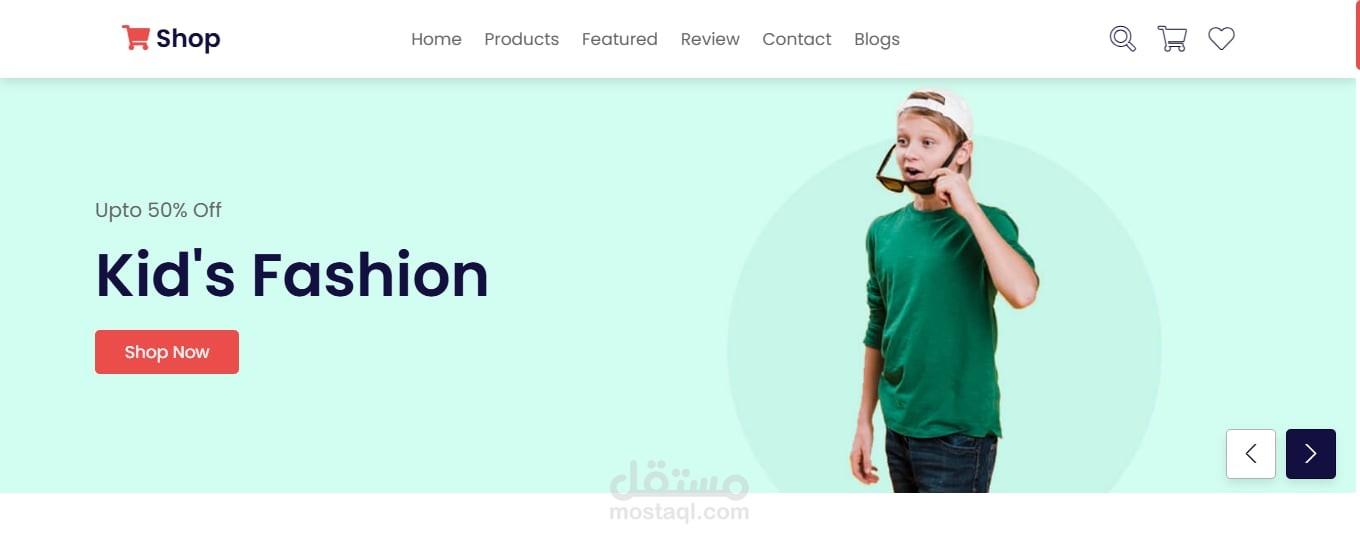Go to the Featured section

tap(619, 39)
